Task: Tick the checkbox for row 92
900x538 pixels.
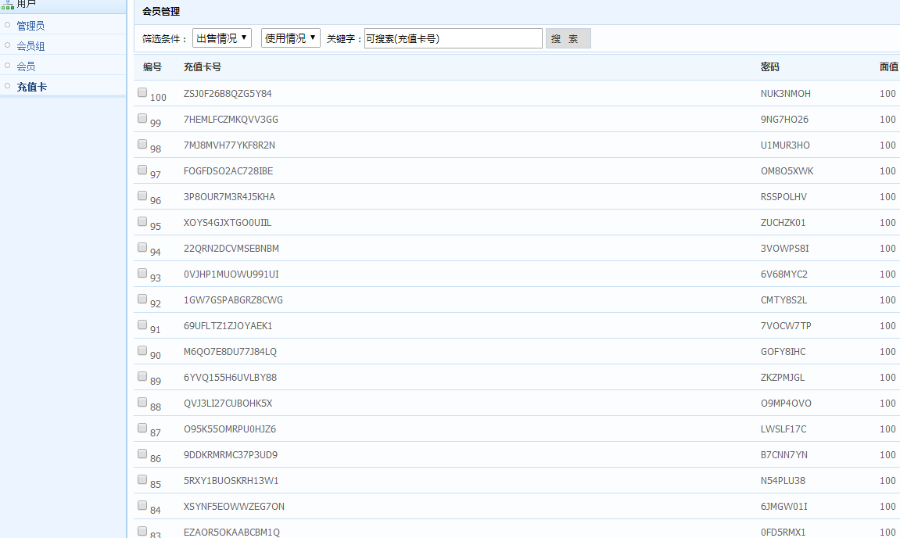Action: coord(142,299)
